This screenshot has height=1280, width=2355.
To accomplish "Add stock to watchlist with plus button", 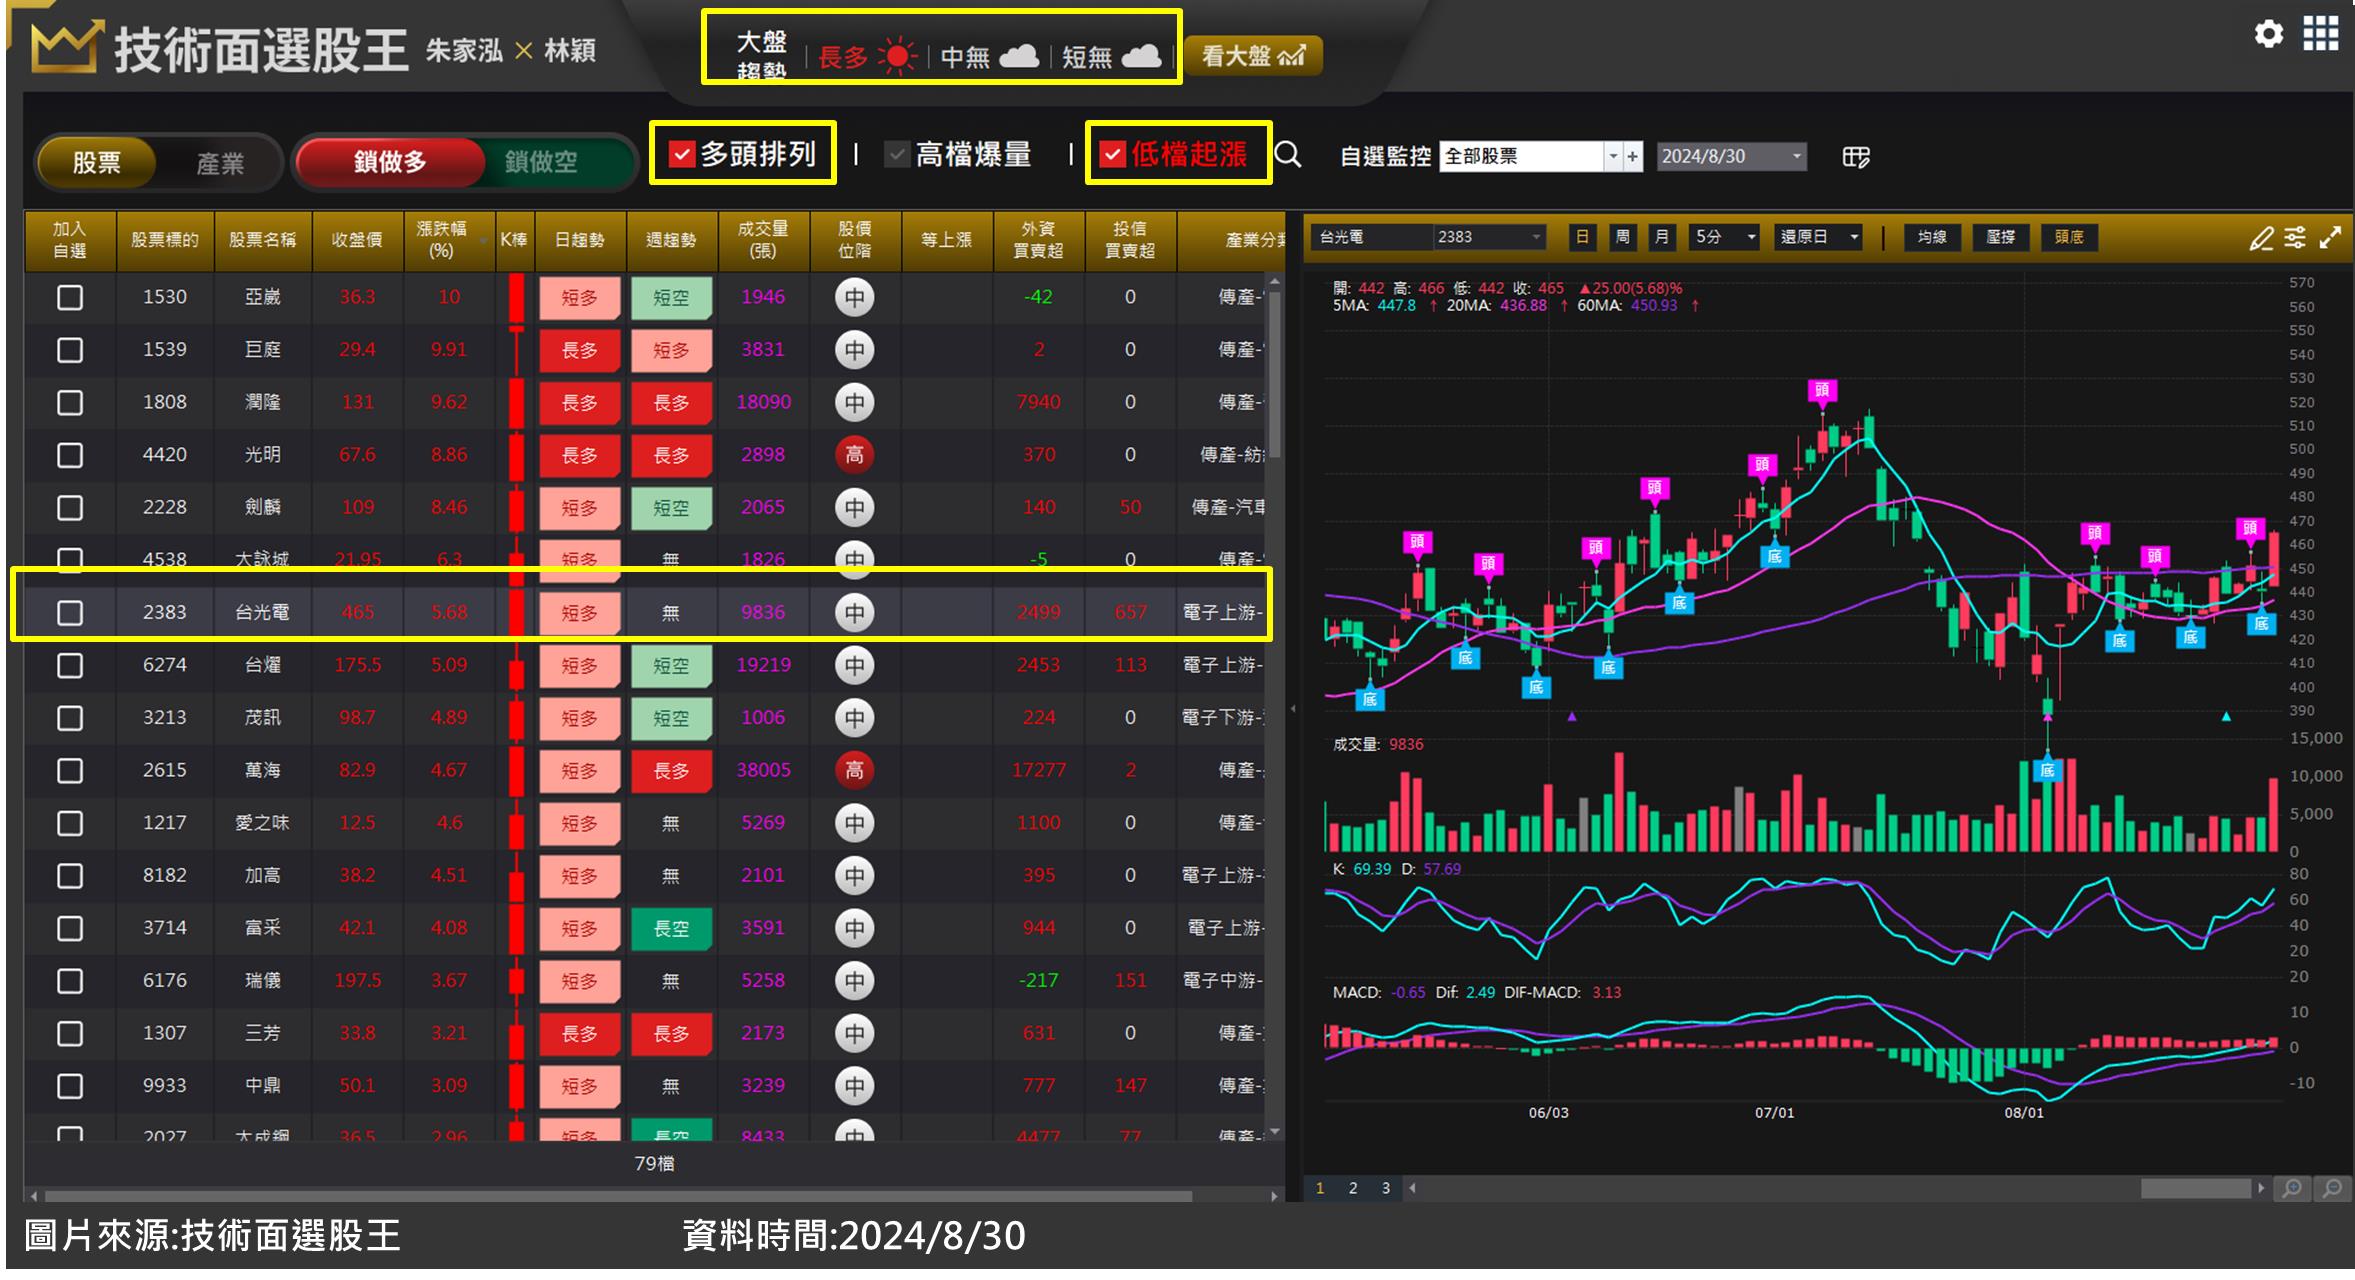I will point(1633,157).
